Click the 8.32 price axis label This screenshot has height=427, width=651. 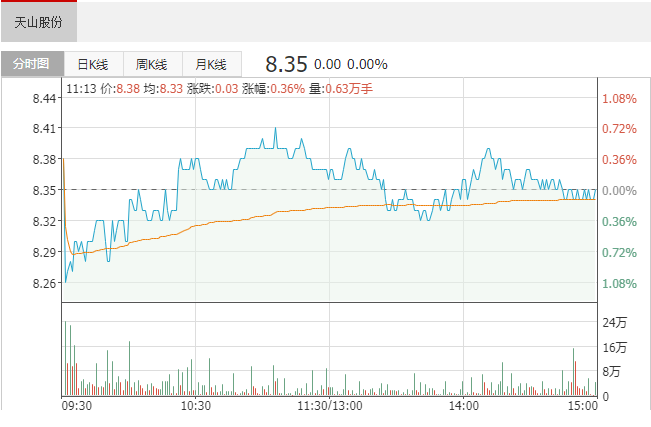coord(44,221)
